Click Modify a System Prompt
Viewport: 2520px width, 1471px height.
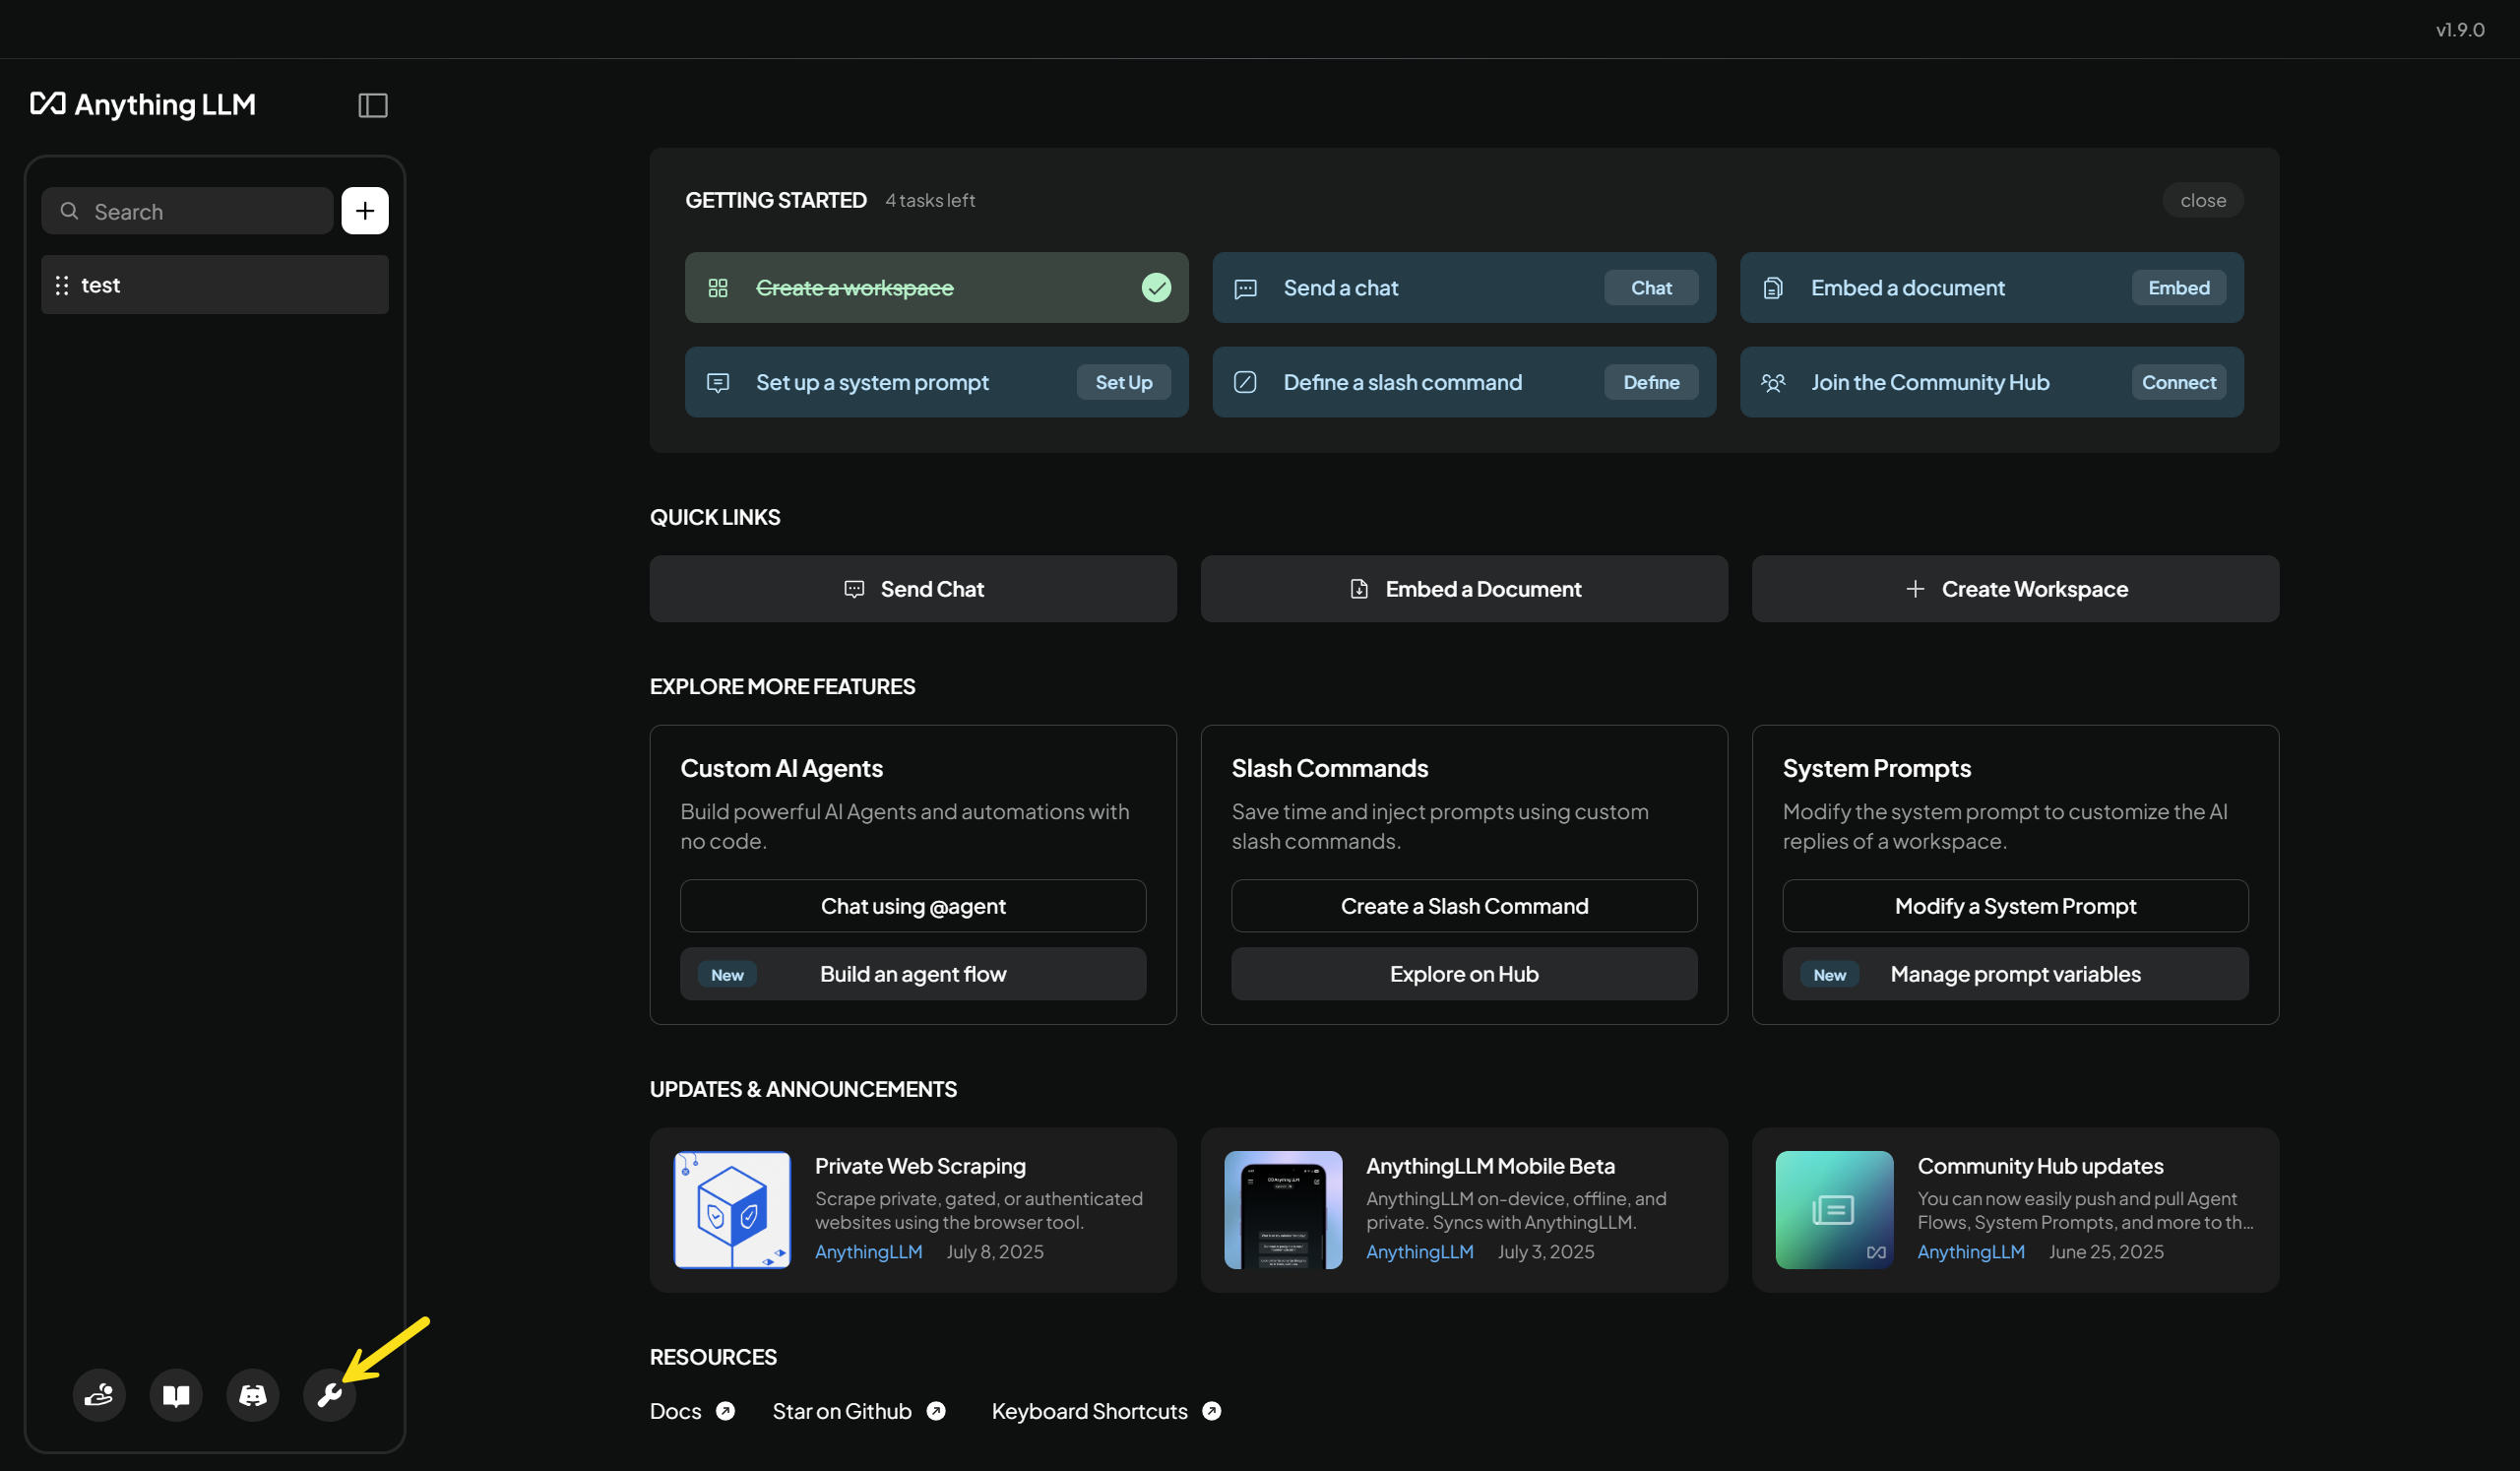coord(2015,906)
